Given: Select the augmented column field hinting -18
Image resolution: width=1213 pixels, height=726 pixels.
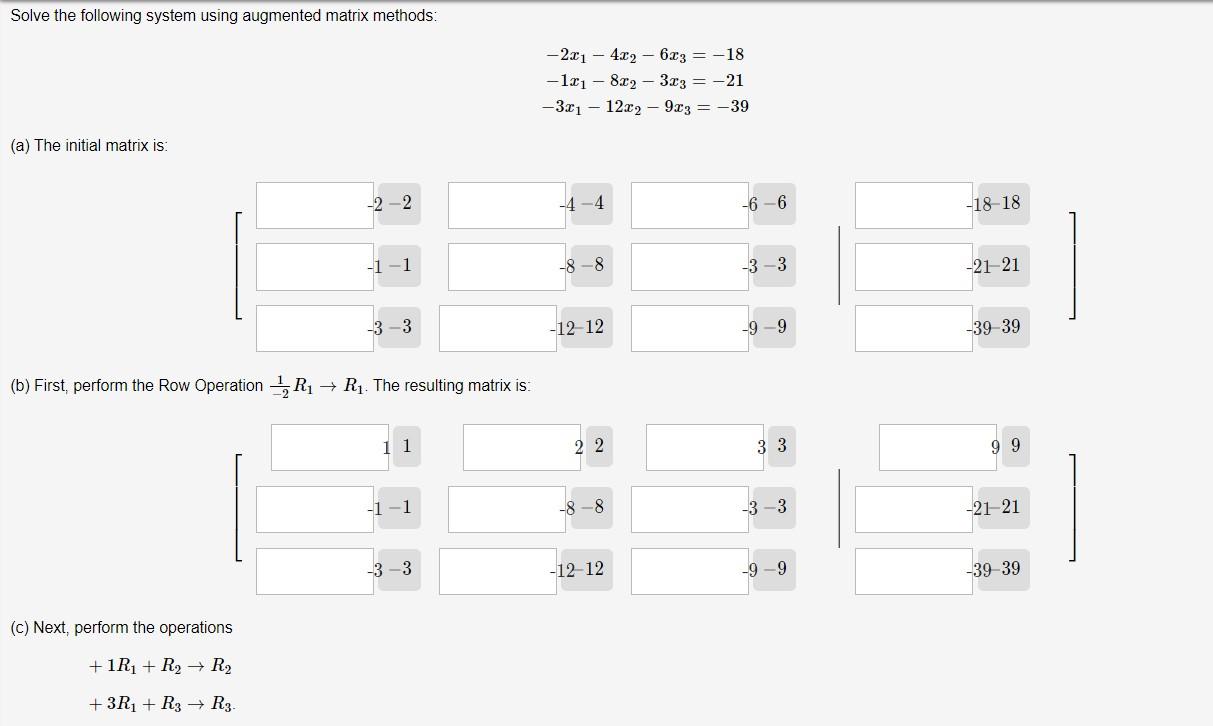Looking at the screenshot, I should point(912,204).
